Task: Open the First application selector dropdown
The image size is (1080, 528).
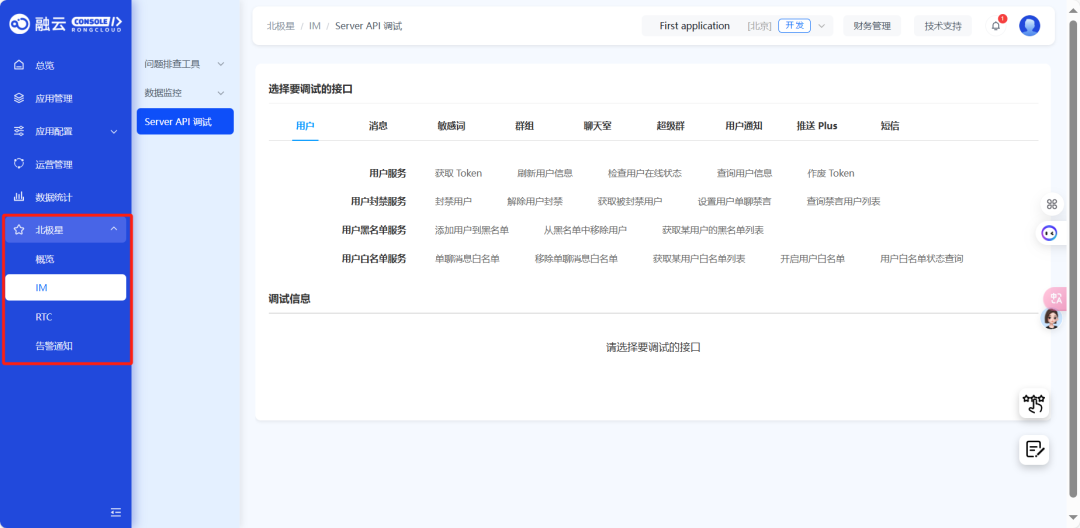Action: [x=738, y=26]
